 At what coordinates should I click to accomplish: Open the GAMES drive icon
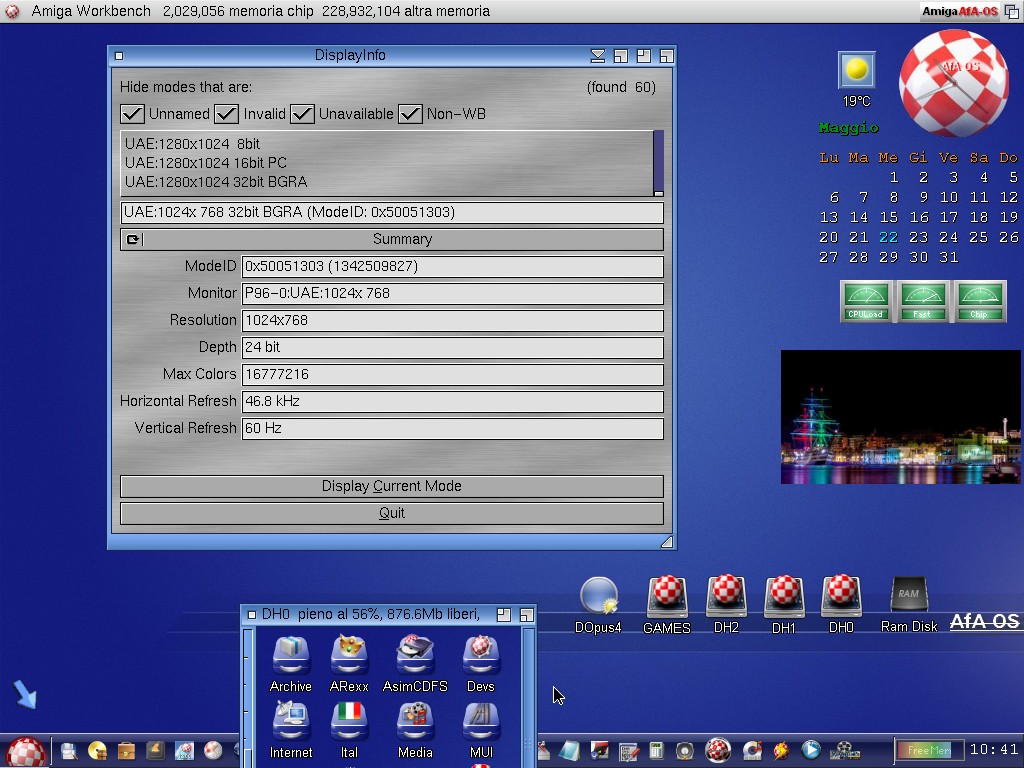[x=666, y=599]
